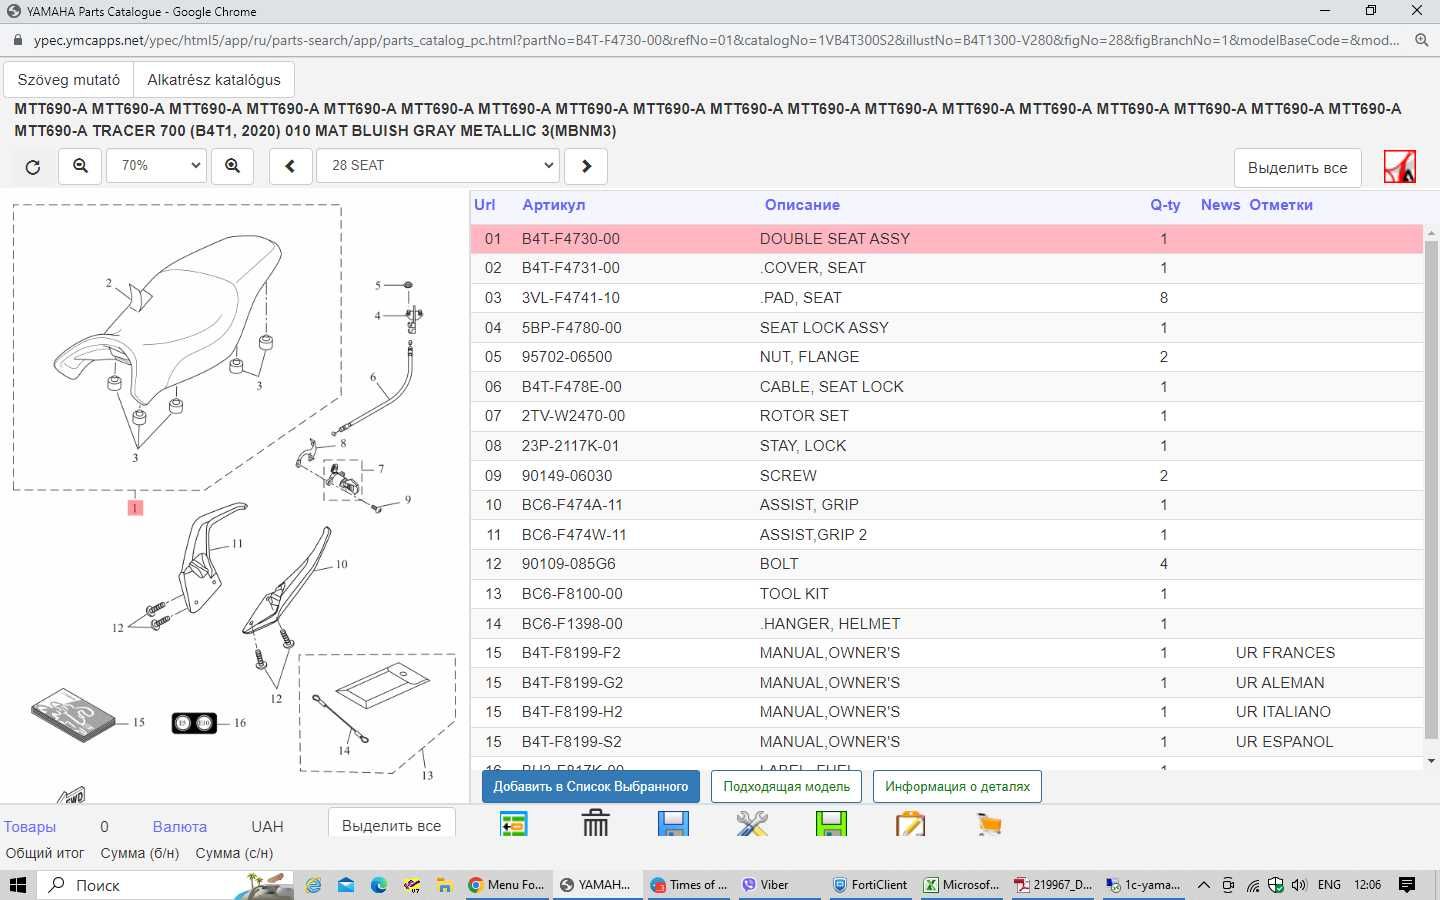The height and width of the screenshot is (900, 1440).
Task: Click the Информация о деталях button
Action: [957, 786]
